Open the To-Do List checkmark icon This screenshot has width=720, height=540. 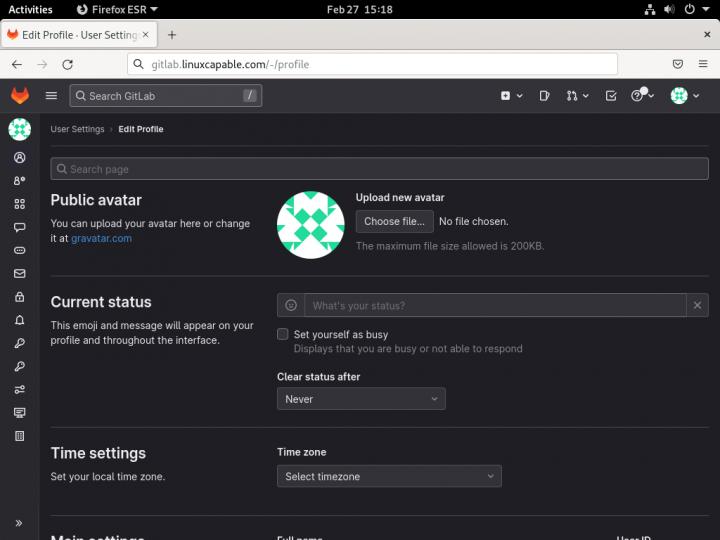click(x=611, y=96)
